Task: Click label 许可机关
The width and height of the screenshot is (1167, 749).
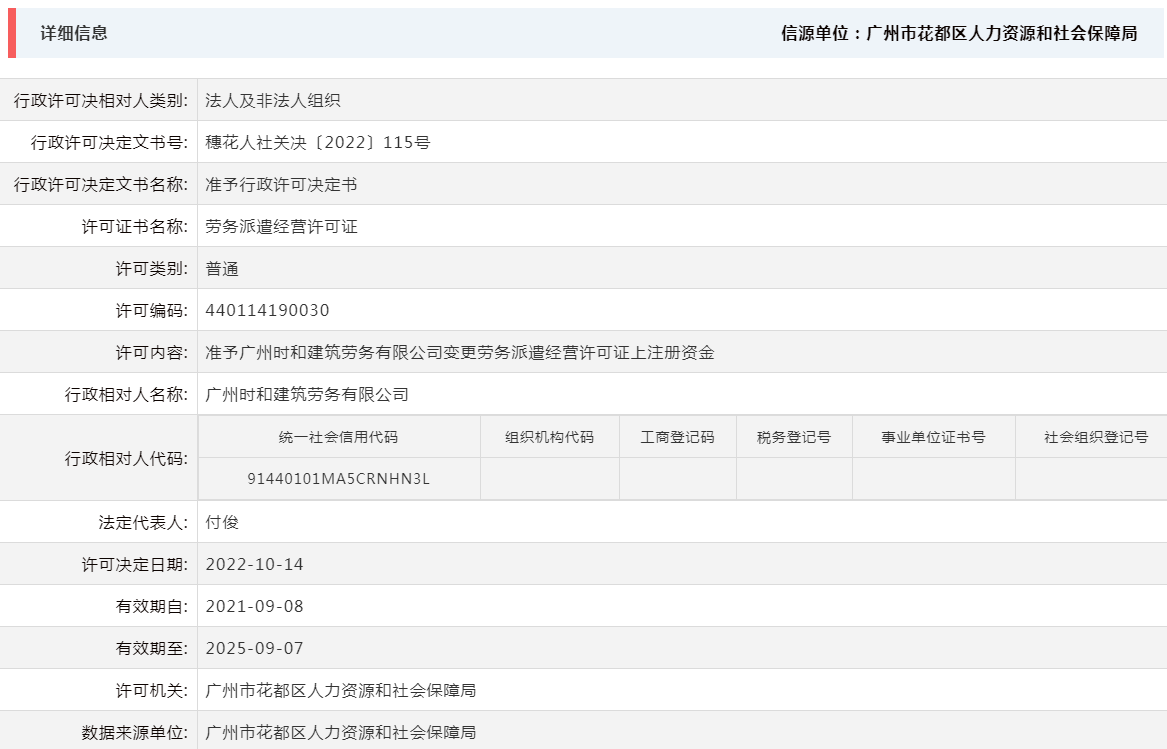Action: click(x=152, y=690)
